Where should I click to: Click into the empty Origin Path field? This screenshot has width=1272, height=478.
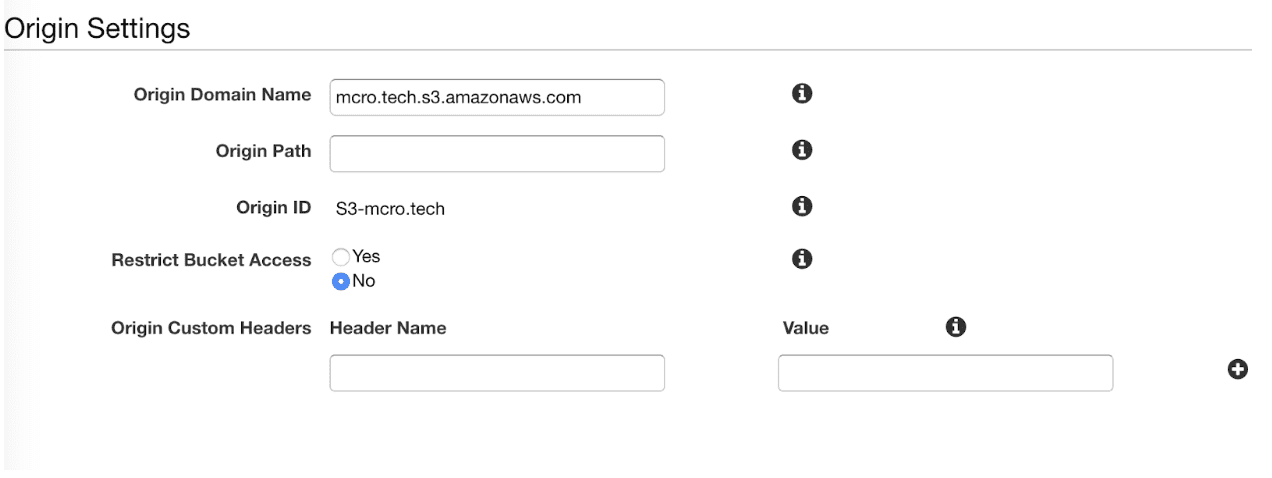pyautogui.click(x=497, y=154)
